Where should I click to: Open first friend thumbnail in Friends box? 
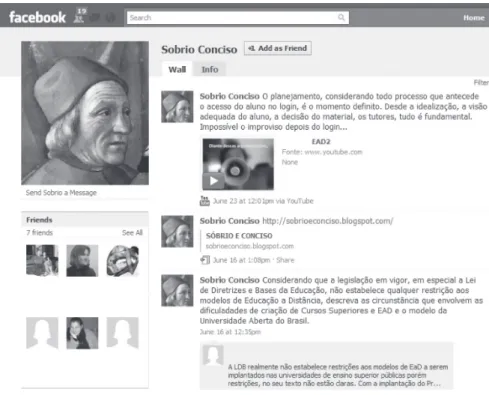[42, 261]
